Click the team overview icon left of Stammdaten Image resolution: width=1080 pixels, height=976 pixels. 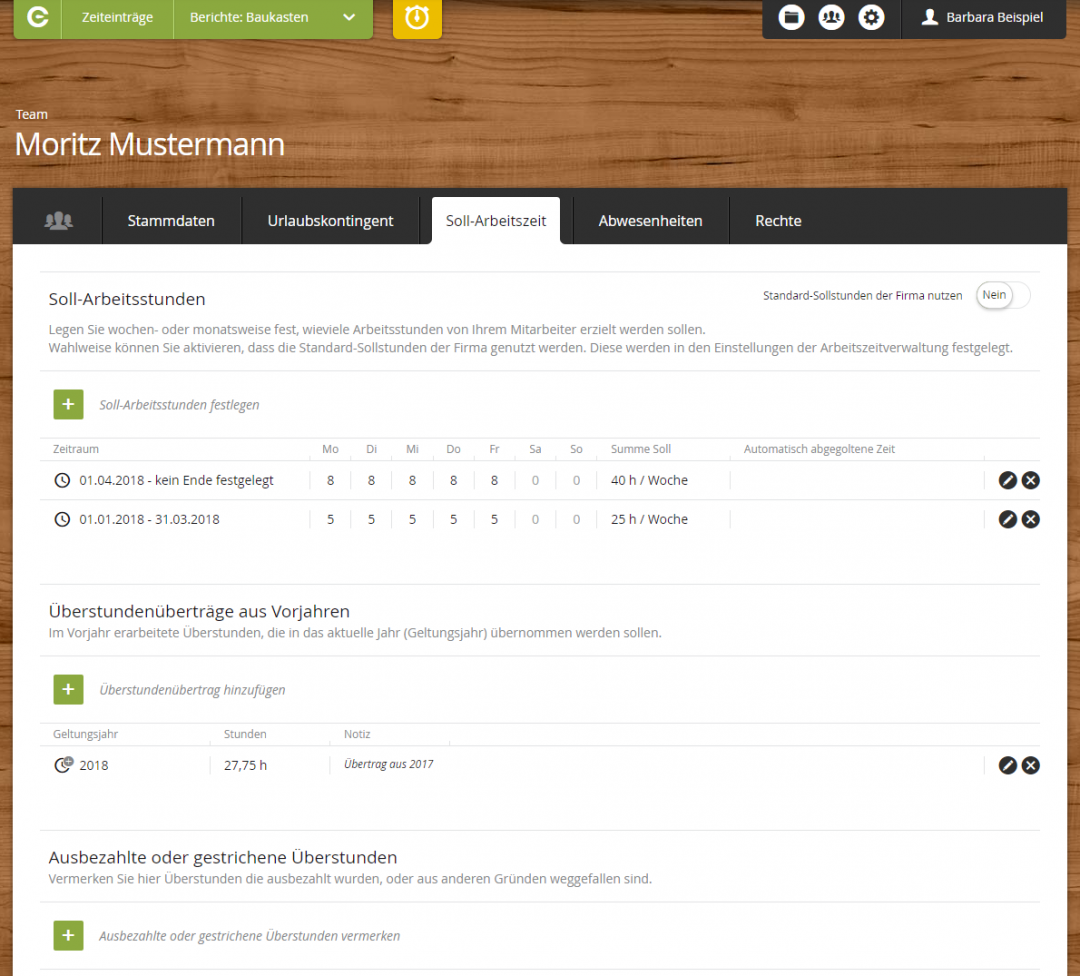57,220
